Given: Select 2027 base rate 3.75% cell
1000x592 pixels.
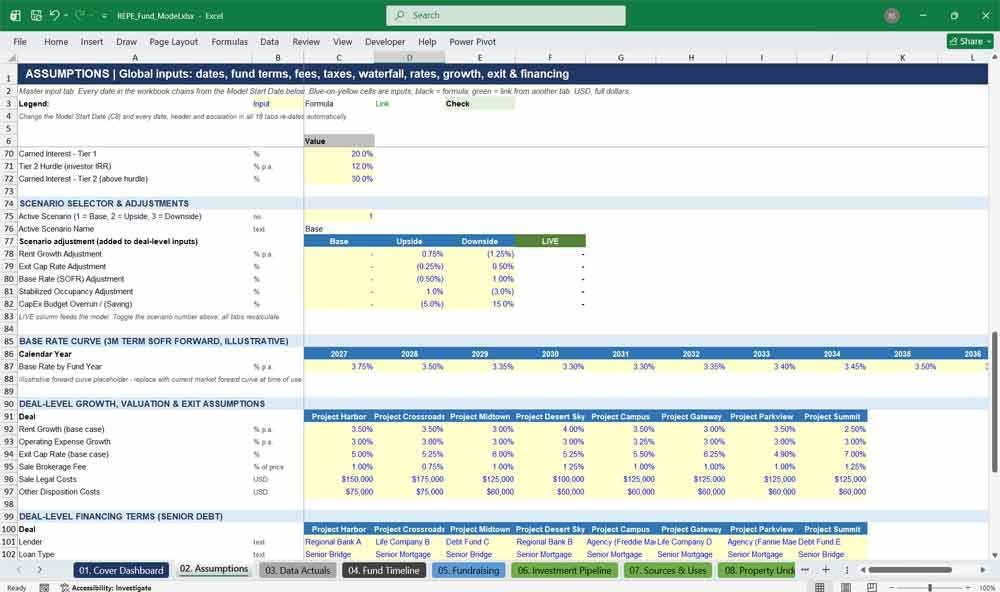Looking at the screenshot, I should pyautogui.click(x=339, y=367).
